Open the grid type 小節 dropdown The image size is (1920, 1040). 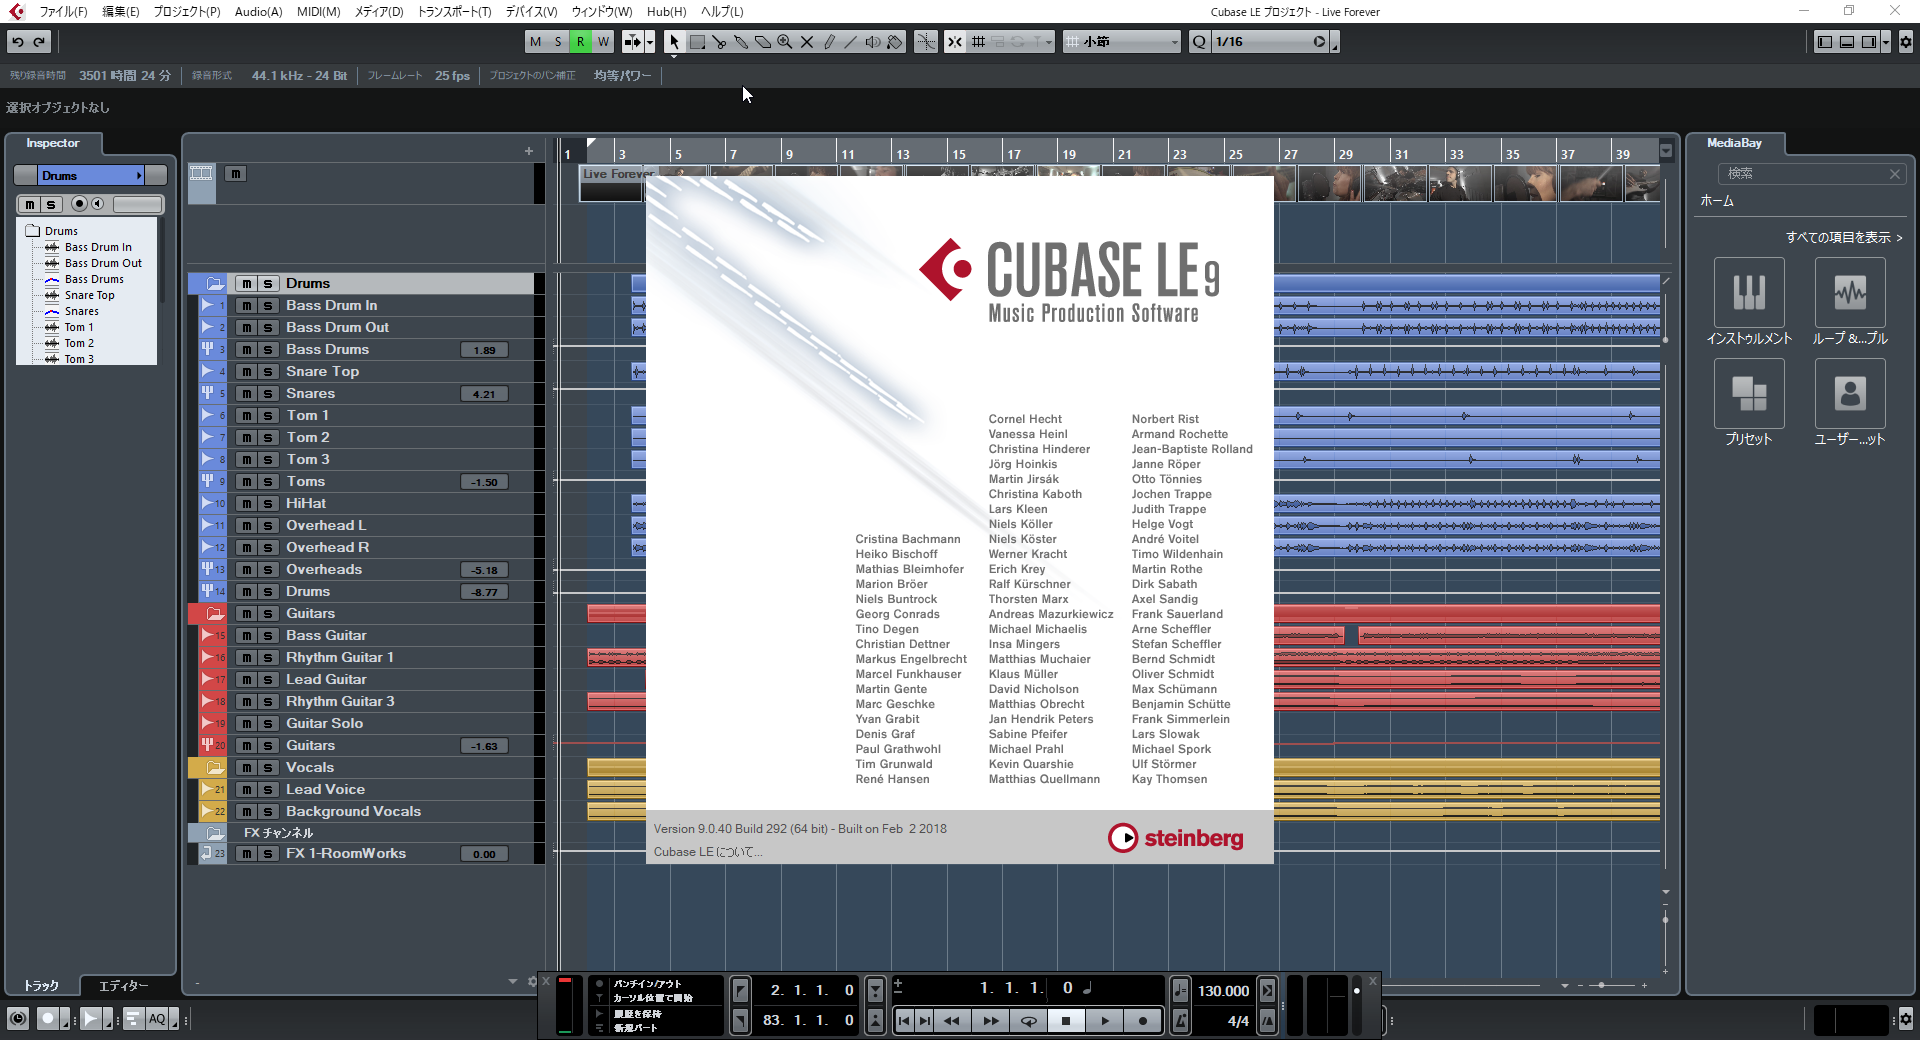click(1122, 42)
